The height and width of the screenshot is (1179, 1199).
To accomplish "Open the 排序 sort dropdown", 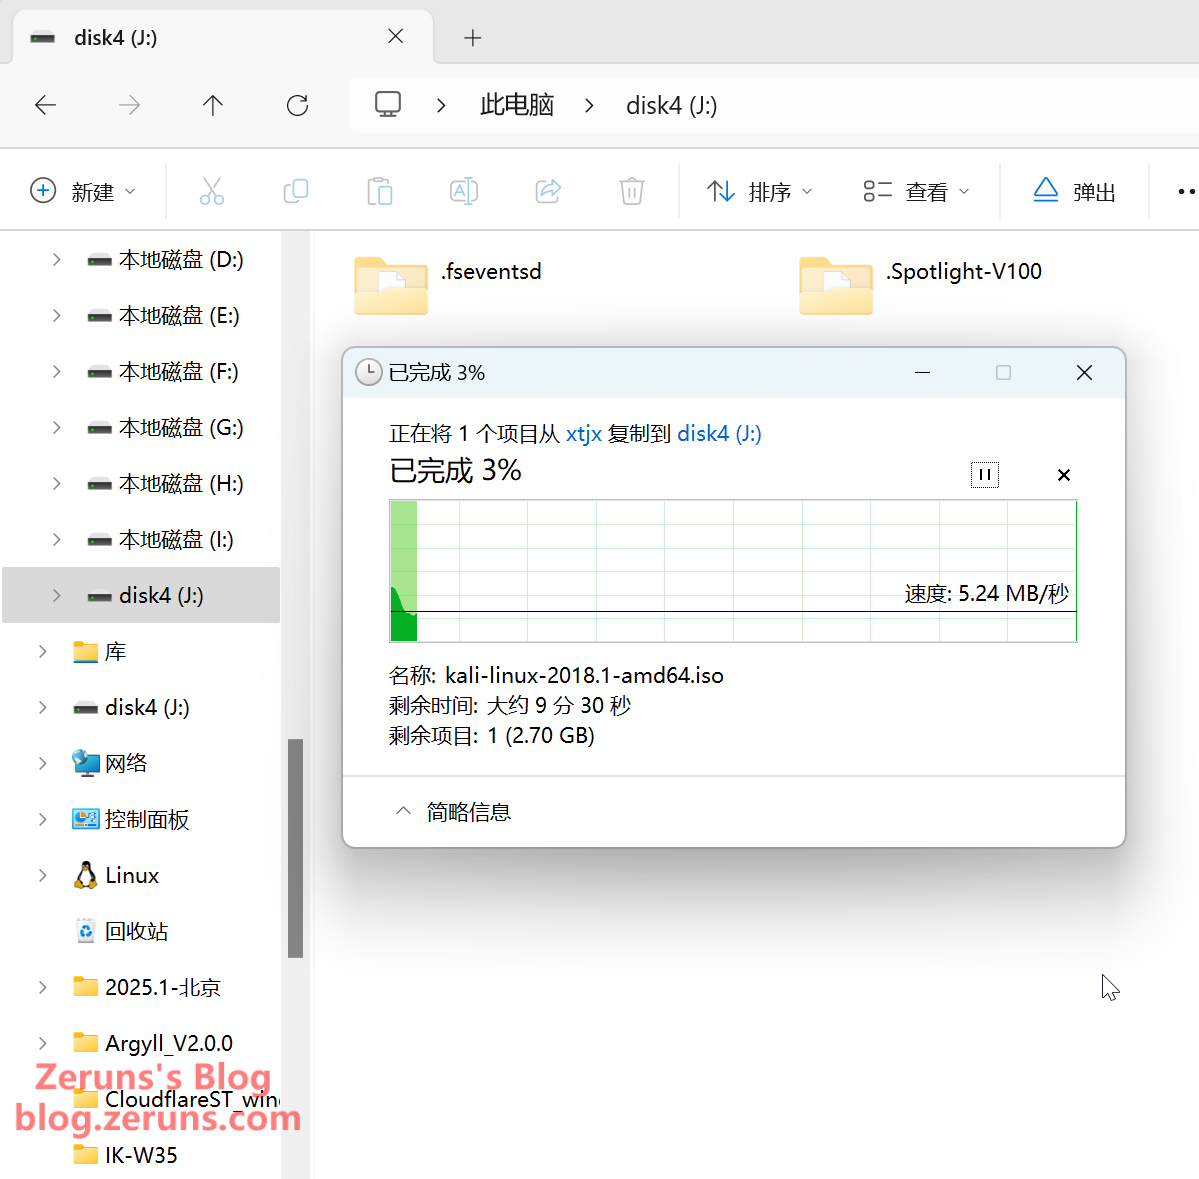I will [760, 191].
